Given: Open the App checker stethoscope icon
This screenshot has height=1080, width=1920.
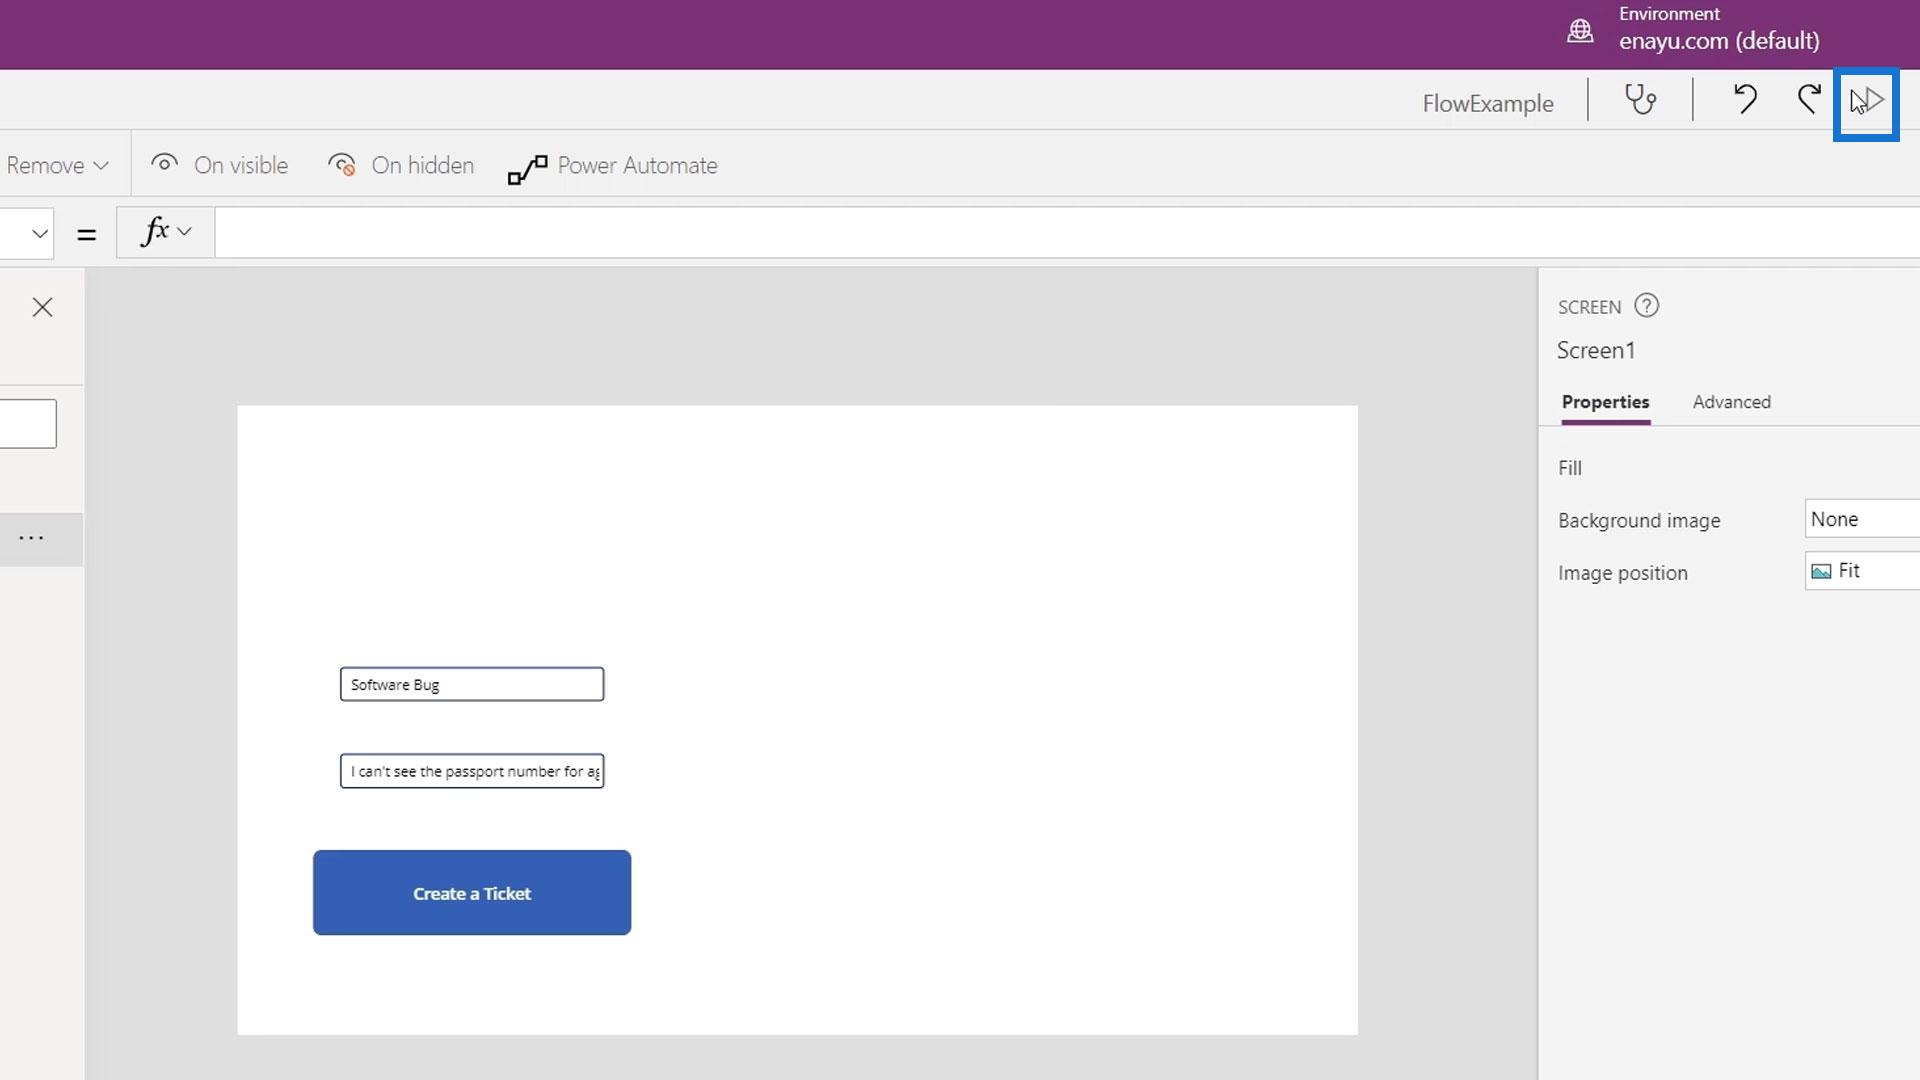Looking at the screenshot, I should 1640,99.
